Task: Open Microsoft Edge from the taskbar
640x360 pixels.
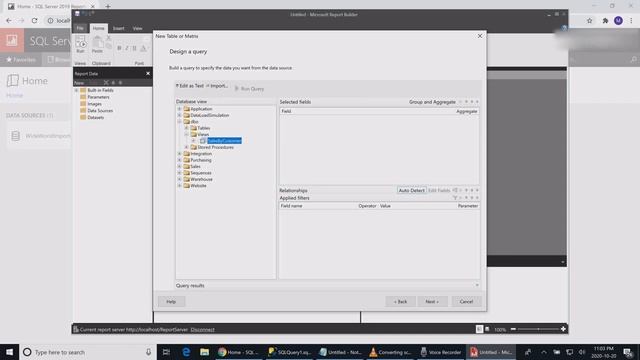Action: click(186, 352)
